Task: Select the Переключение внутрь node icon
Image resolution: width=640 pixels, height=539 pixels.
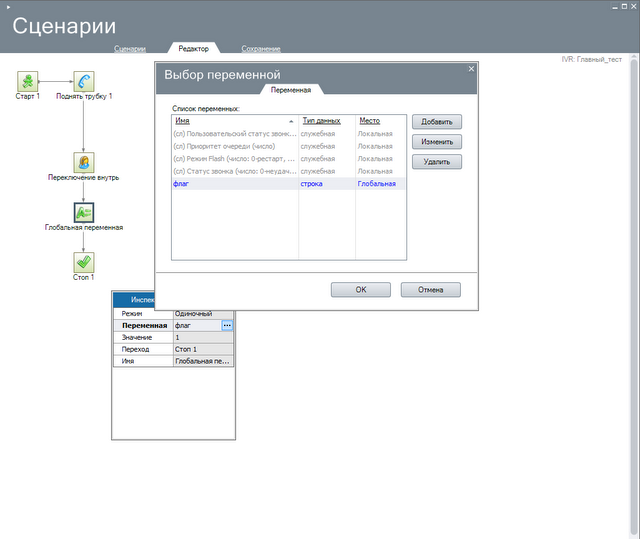Action: click(84, 162)
